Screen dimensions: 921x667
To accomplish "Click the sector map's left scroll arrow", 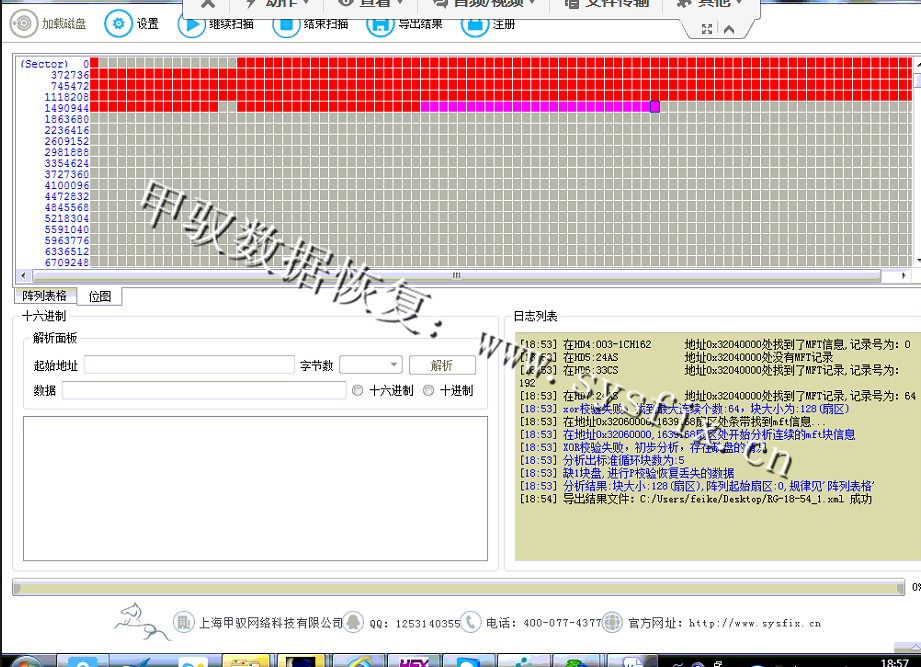I will click(x=23, y=275).
